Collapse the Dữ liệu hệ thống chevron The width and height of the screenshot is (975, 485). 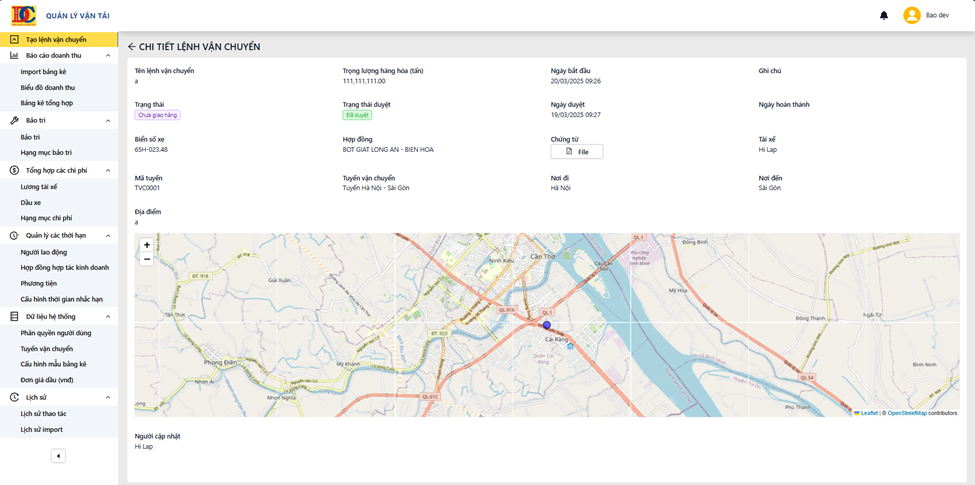tap(108, 316)
